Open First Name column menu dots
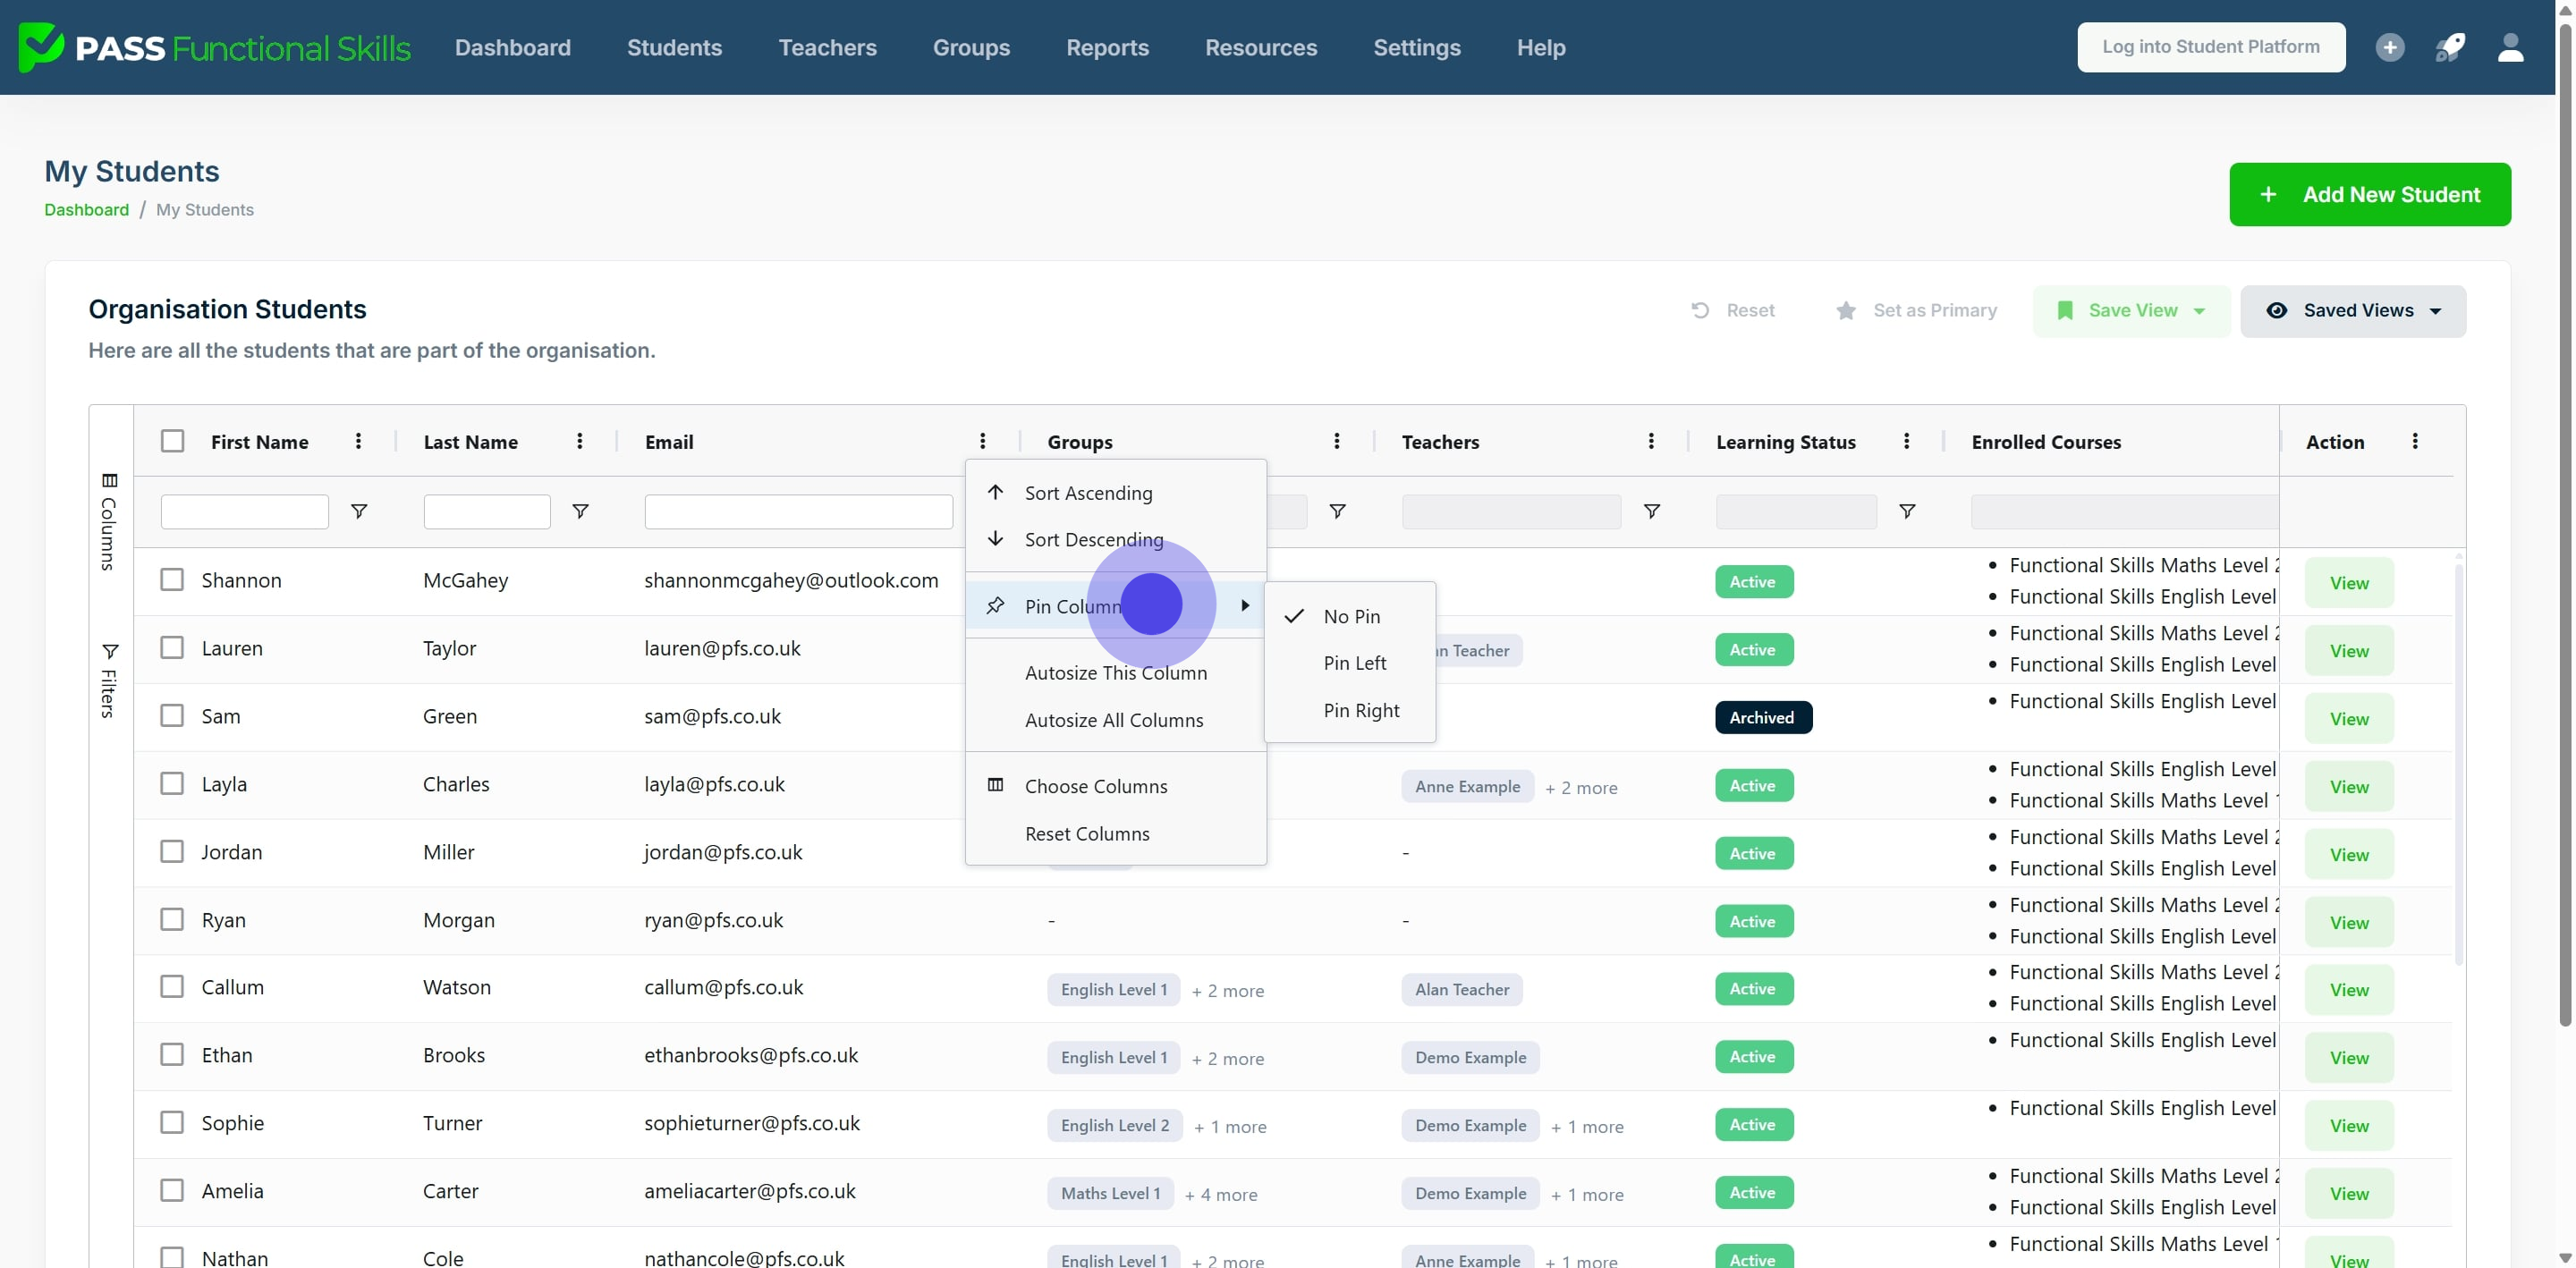 coord(358,441)
